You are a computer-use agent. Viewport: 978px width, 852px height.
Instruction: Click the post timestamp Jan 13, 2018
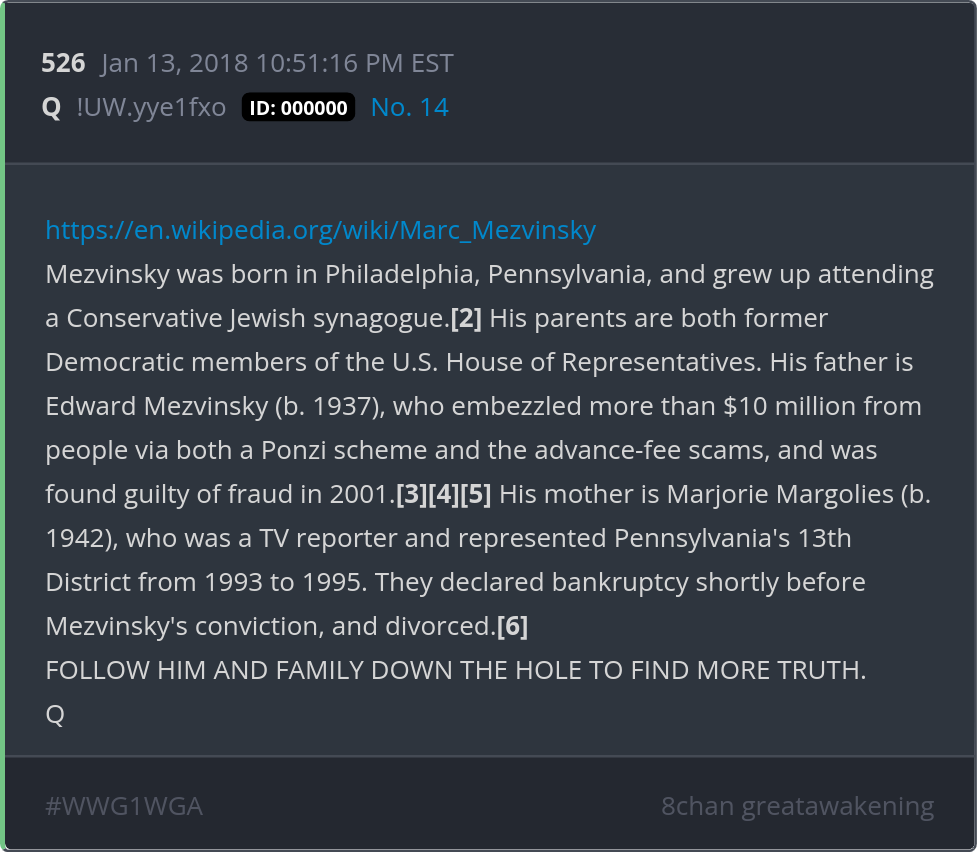(277, 64)
